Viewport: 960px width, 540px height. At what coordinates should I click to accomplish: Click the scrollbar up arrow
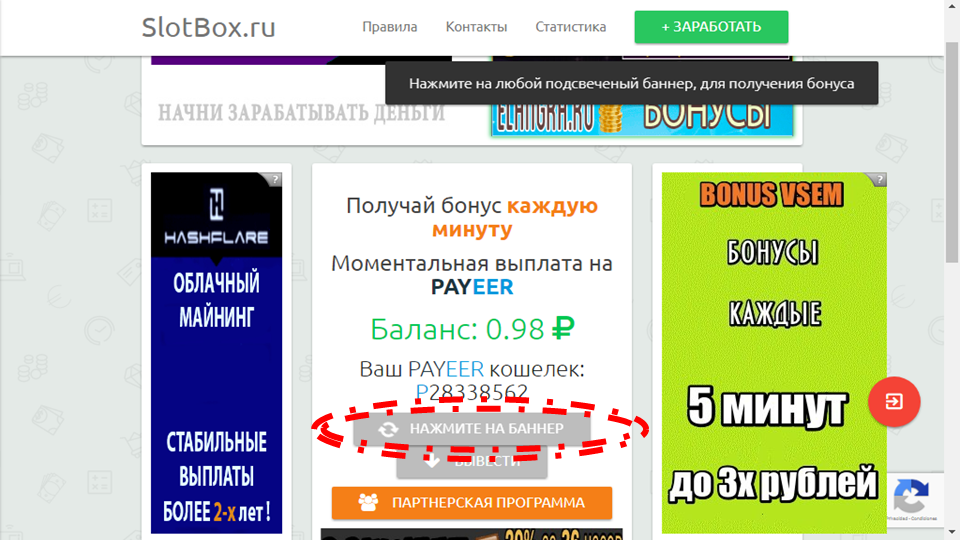point(952,5)
